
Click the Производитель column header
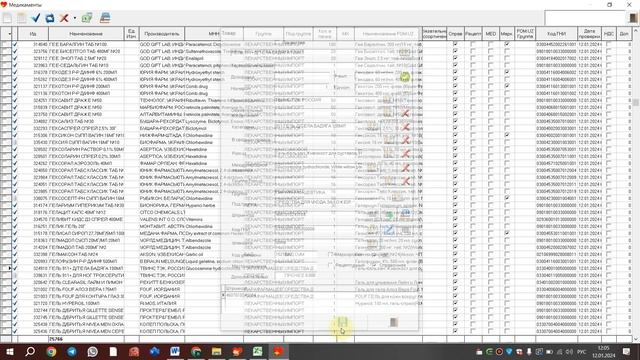coord(162,34)
